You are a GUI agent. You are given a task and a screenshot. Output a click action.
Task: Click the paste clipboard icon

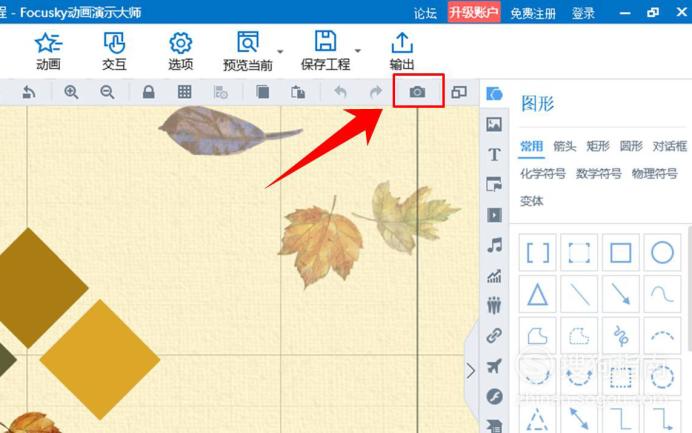point(298,92)
